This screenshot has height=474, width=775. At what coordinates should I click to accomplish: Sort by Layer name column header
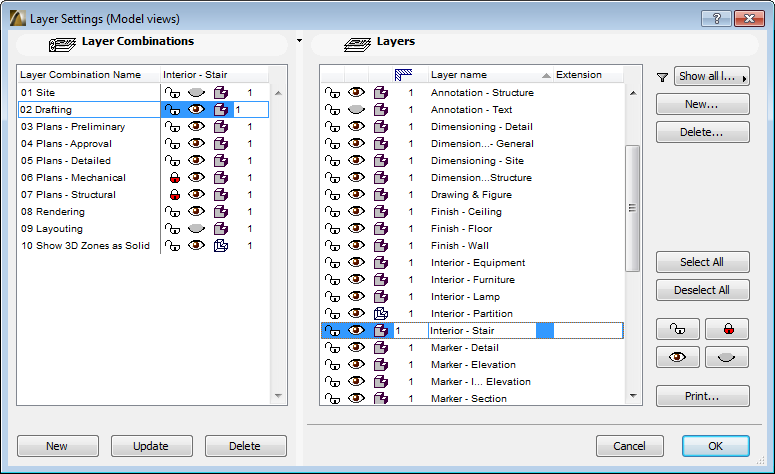(x=490, y=75)
